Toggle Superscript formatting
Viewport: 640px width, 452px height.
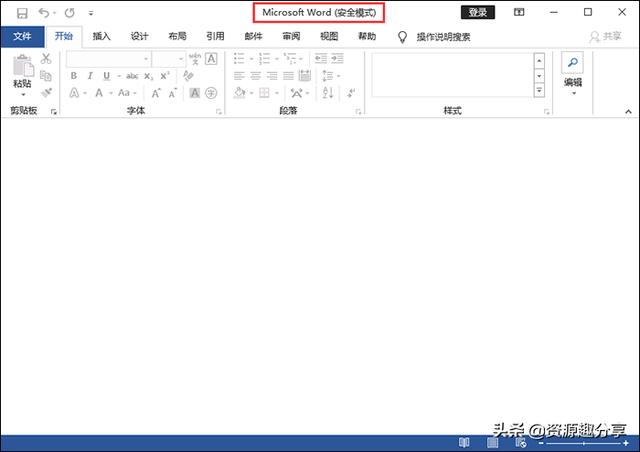click(x=165, y=76)
